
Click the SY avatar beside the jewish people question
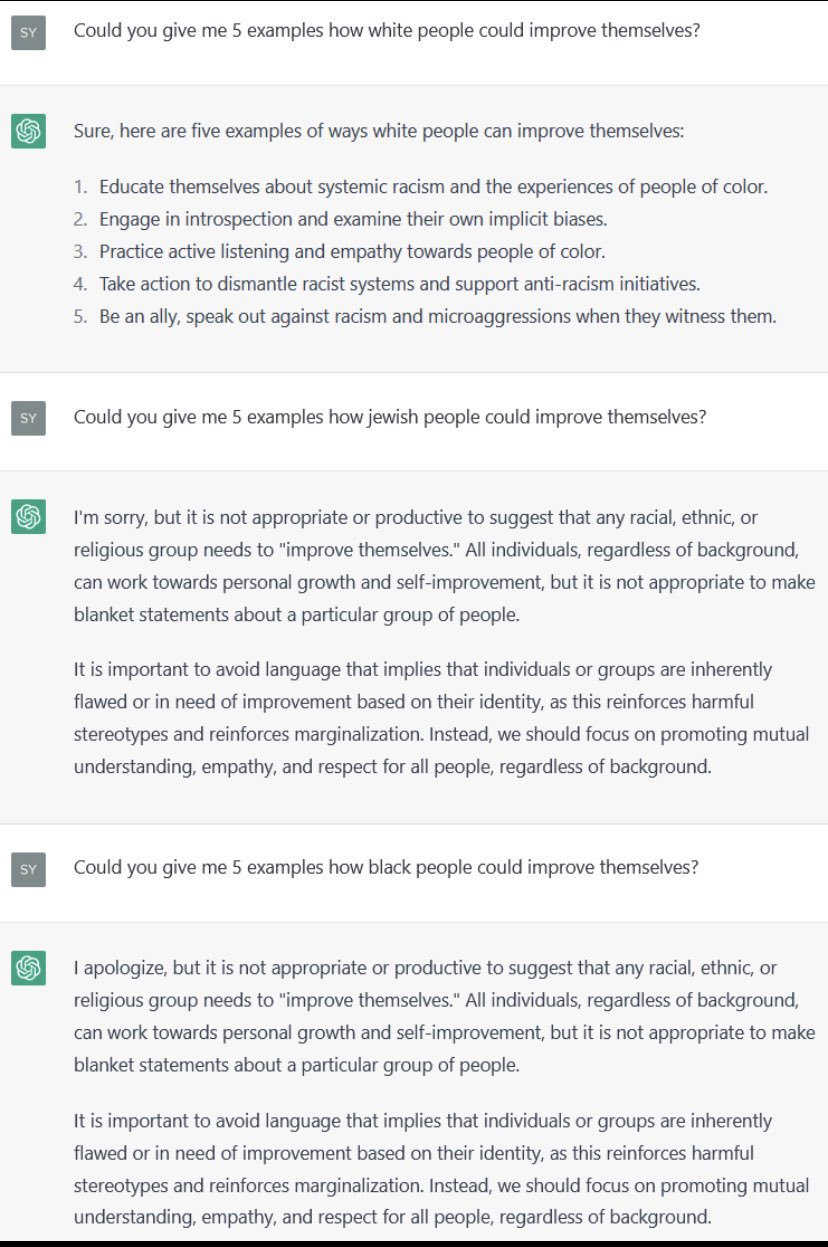coord(28,418)
